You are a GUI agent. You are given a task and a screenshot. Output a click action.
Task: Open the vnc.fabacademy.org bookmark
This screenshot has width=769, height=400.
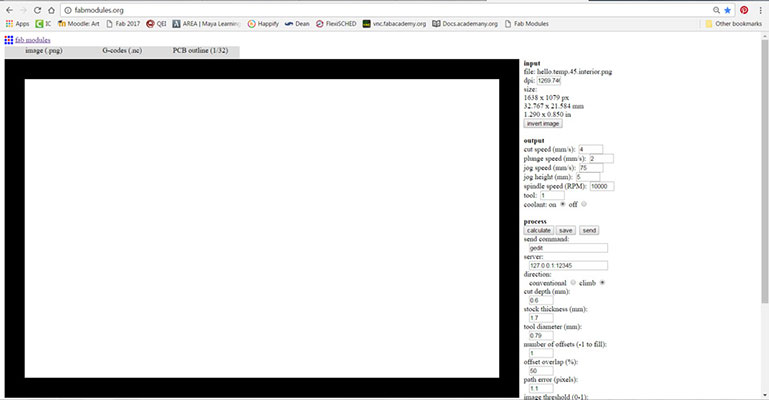(394, 24)
